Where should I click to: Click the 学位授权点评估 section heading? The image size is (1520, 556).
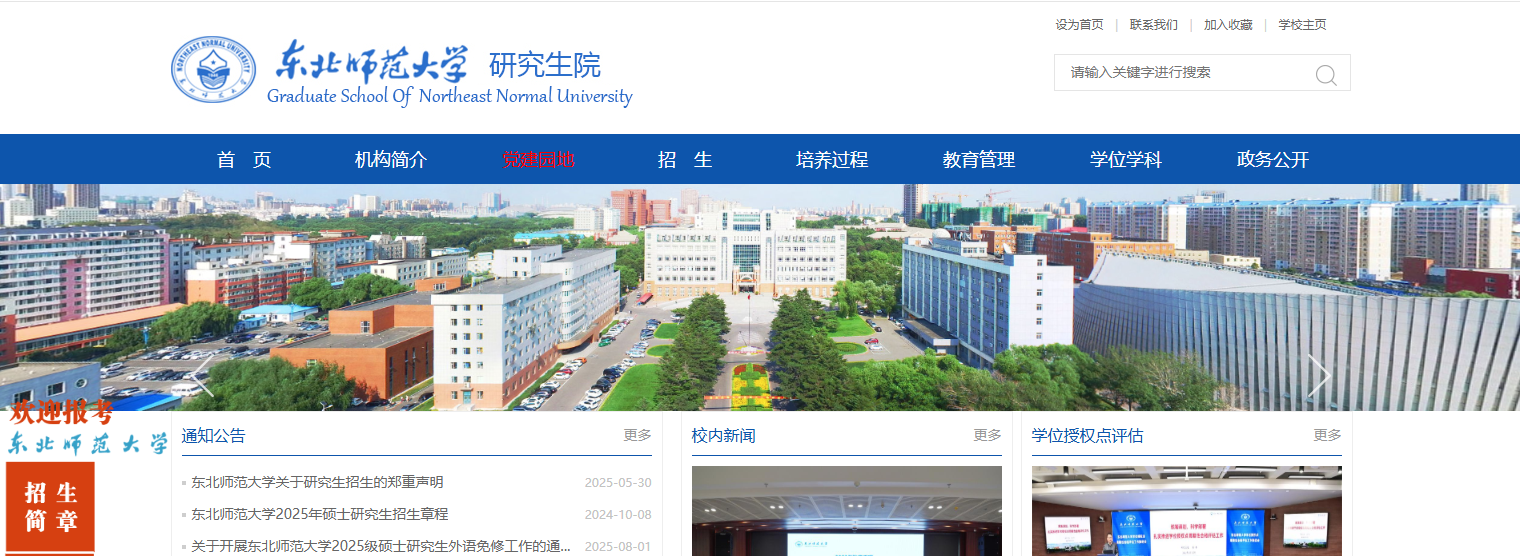click(1088, 435)
